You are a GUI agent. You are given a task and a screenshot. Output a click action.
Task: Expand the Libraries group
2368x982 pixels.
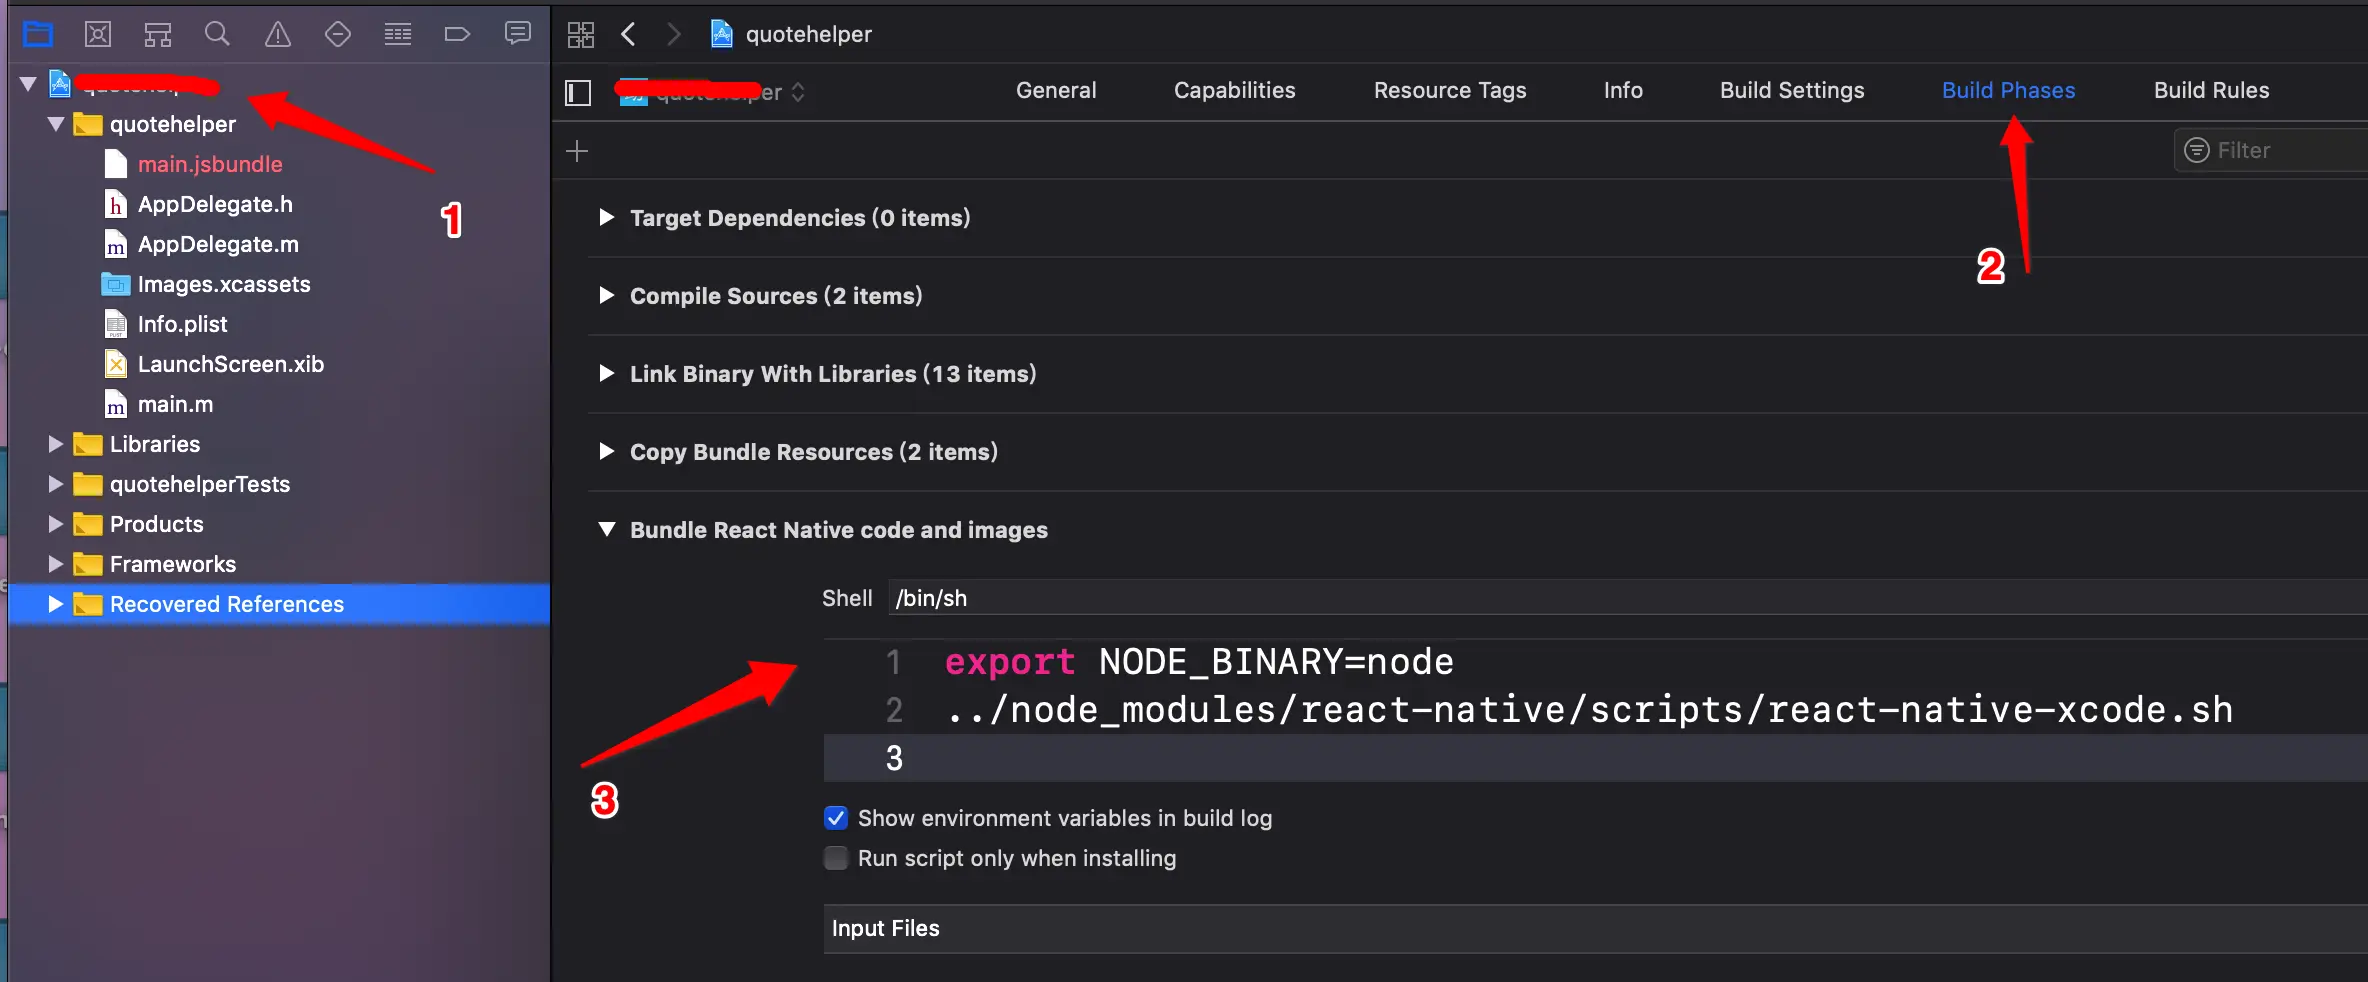(x=56, y=444)
